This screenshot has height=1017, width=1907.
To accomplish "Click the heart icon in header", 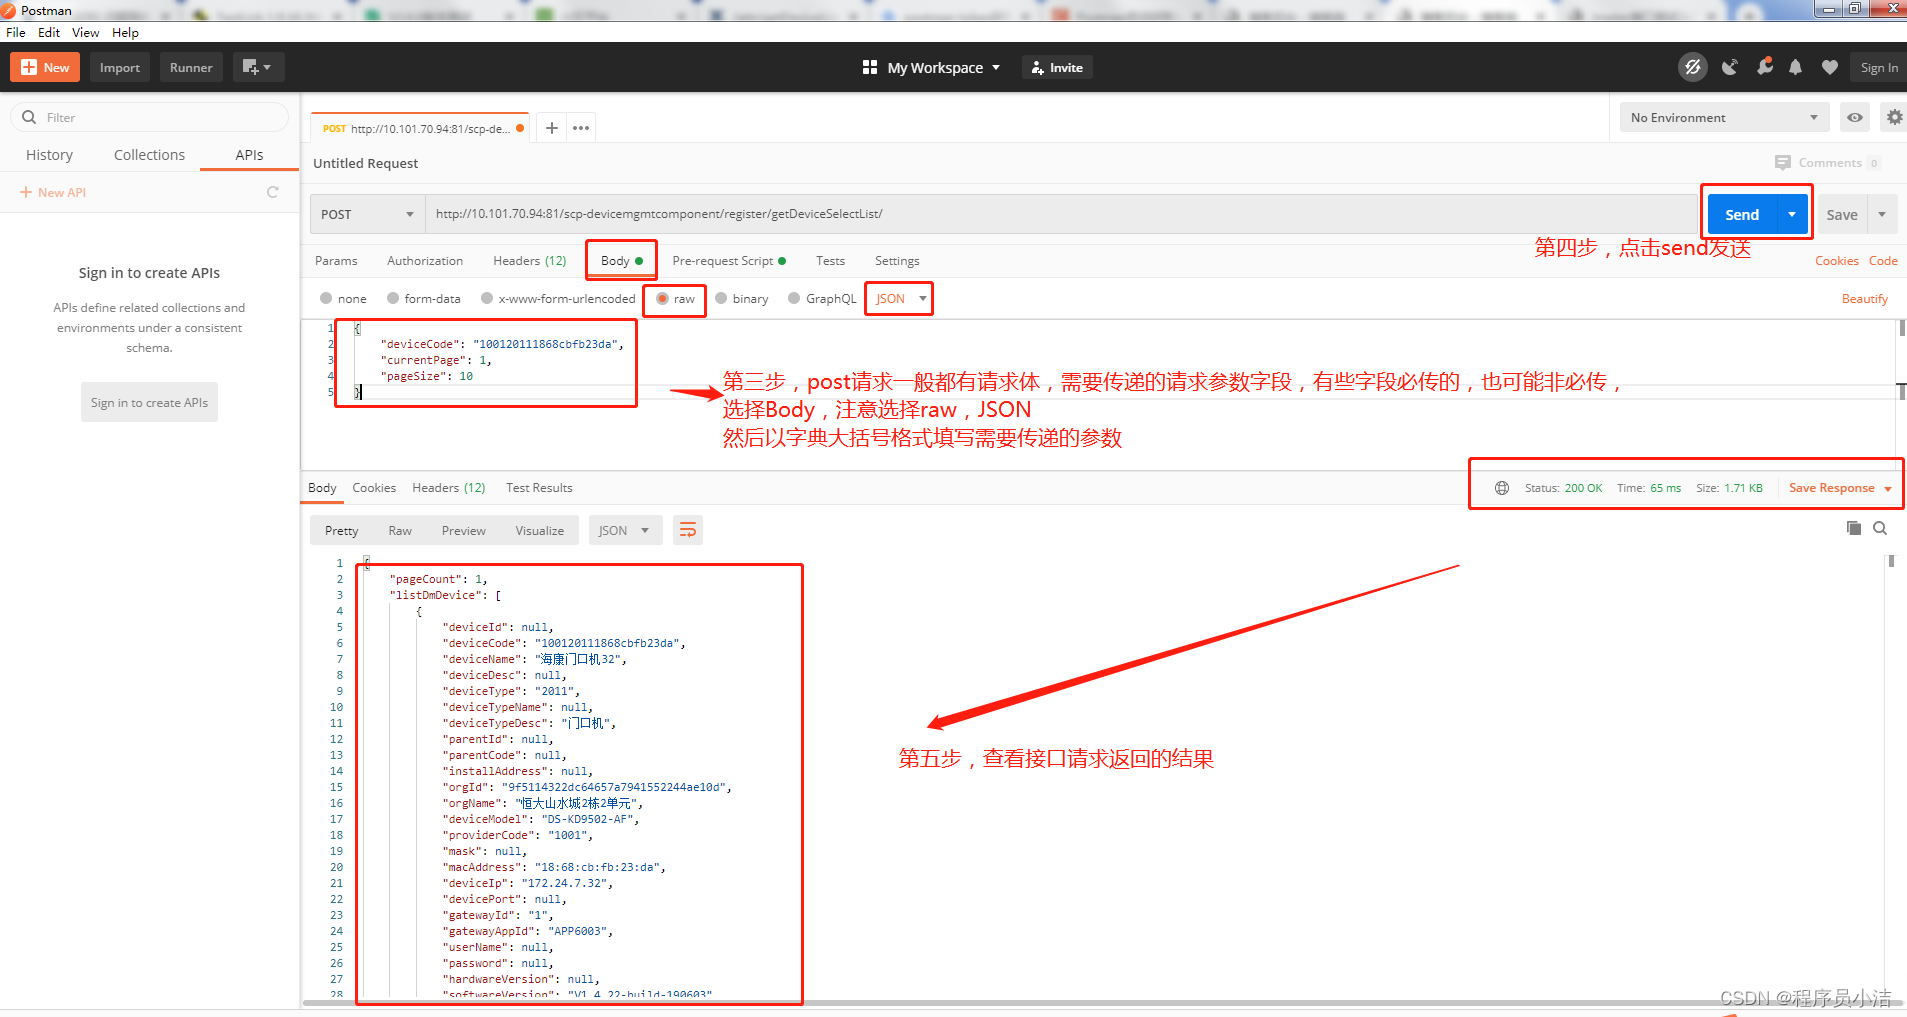I will tap(1830, 67).
